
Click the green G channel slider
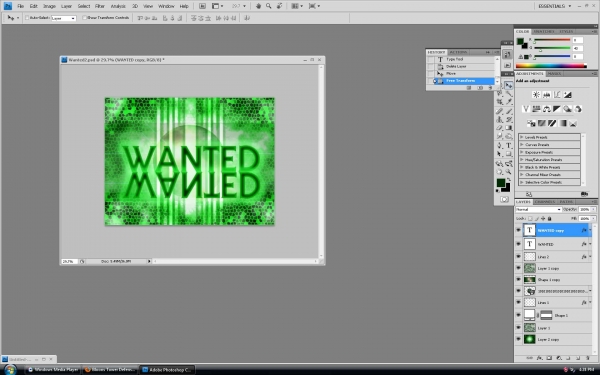tap(552, 48)
